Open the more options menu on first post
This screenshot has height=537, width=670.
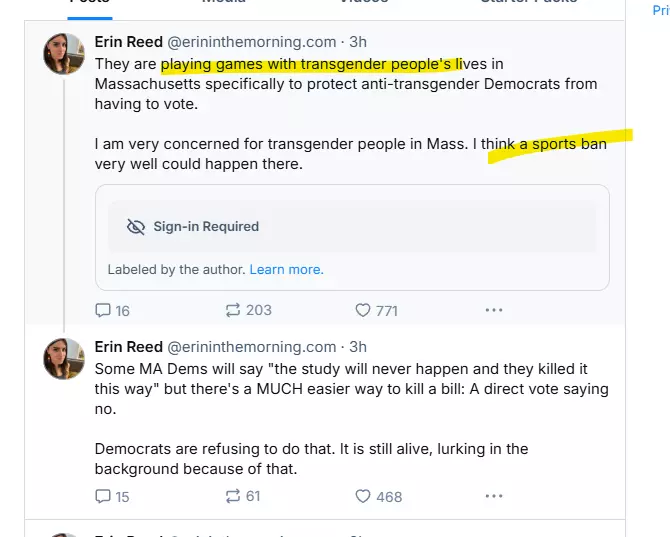tap(493, 310)
